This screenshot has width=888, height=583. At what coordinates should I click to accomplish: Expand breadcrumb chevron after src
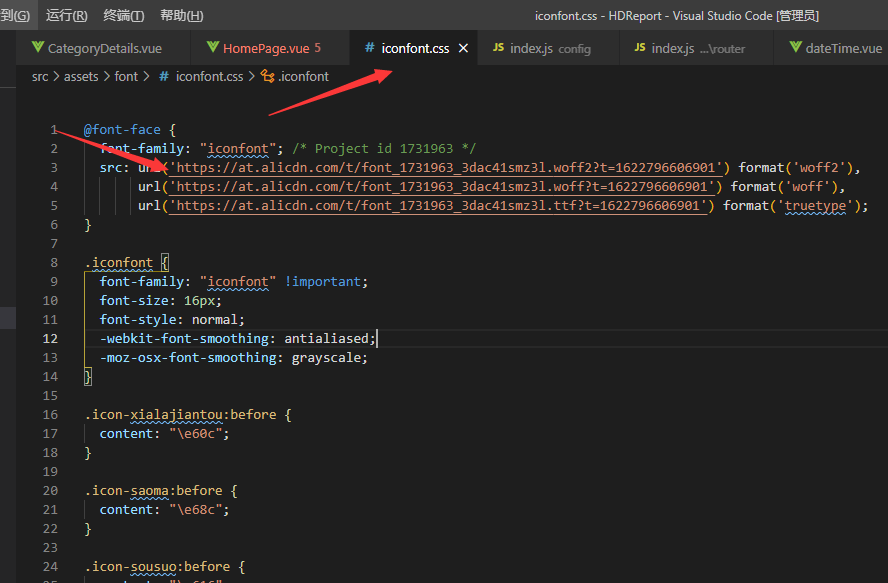(x=56, y=76)
